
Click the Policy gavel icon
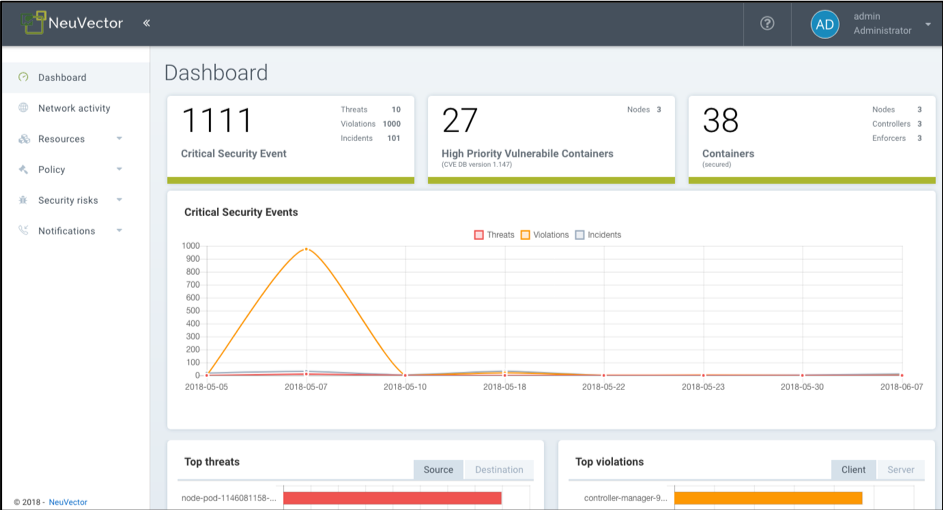tap(23, 169)
